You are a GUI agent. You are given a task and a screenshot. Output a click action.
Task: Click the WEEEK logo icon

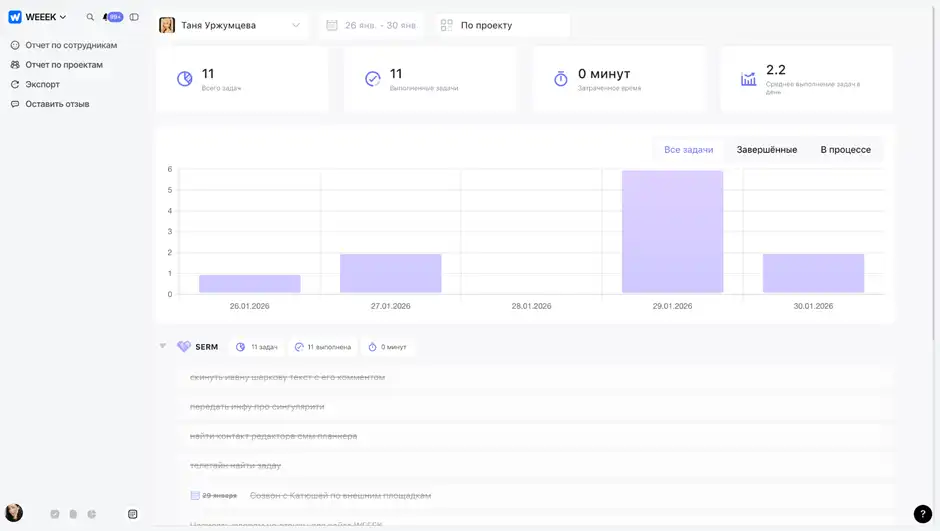15,17
